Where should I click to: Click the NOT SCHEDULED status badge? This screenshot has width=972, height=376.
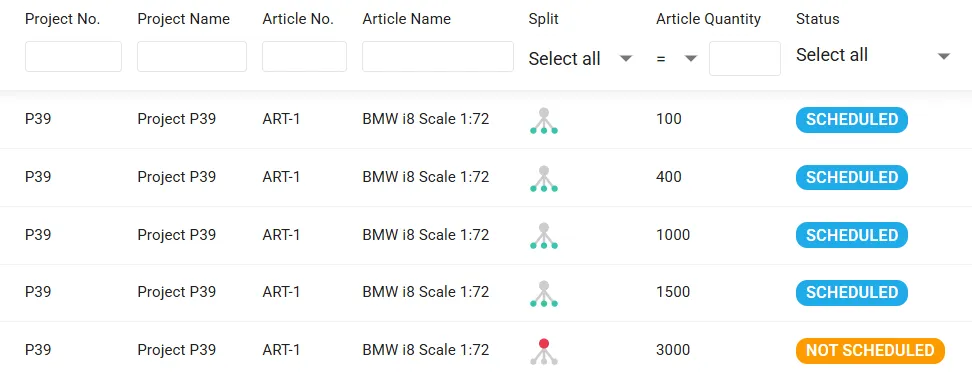click(870, 351)
